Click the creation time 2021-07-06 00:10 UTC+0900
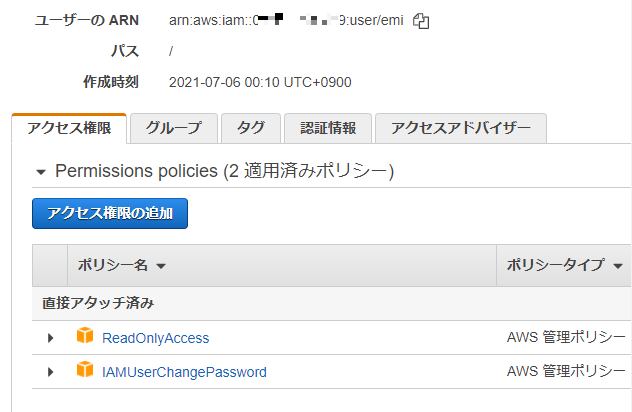This screenshot has height=412, width=632. [x=260, y=82]
